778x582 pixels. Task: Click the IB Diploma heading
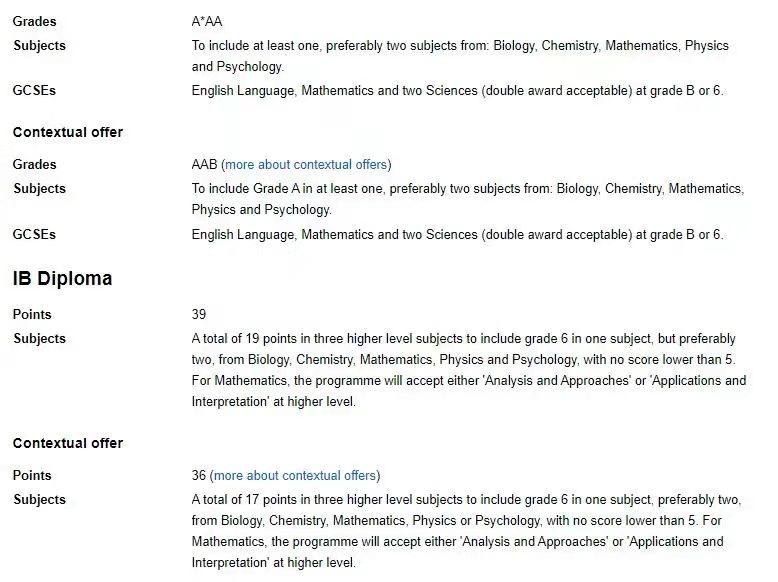(x=63, y=278)
